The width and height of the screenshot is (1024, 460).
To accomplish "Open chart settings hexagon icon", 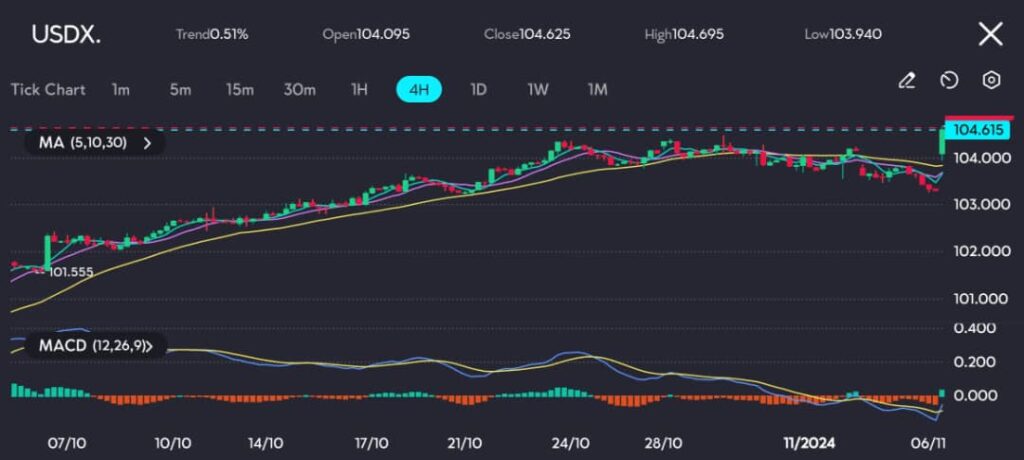I will tap(991, 81).
